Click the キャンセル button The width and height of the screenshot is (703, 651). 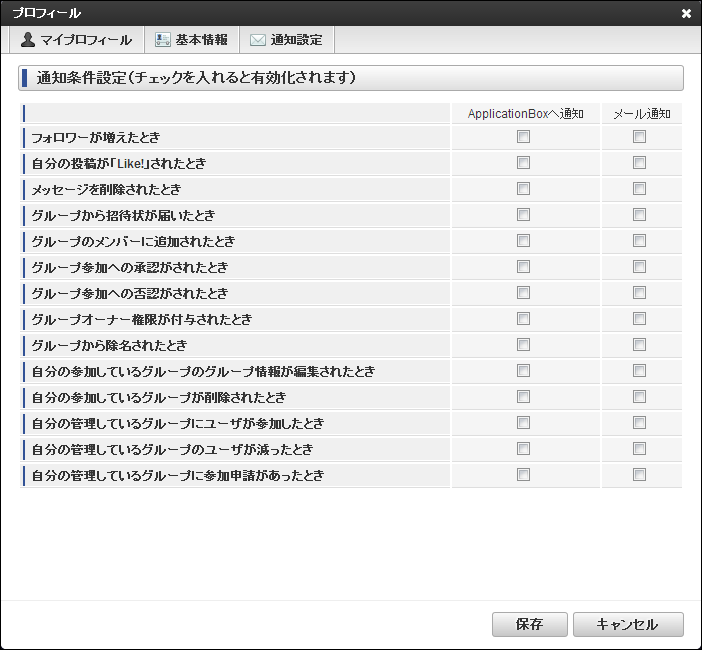click(628, 624)
